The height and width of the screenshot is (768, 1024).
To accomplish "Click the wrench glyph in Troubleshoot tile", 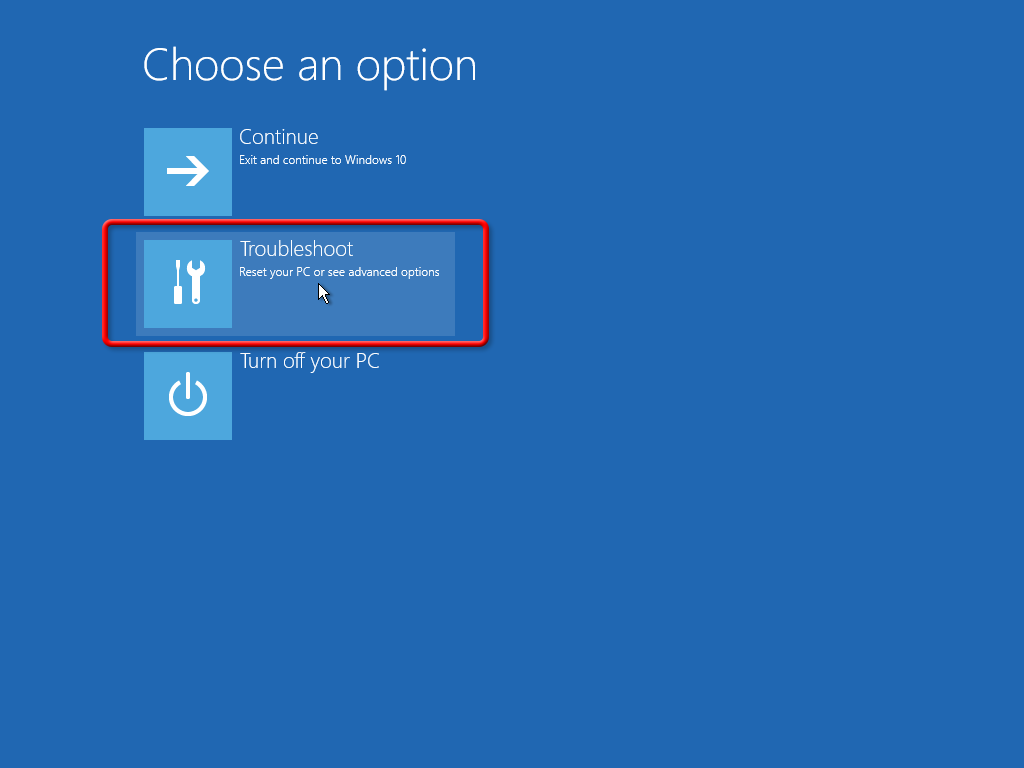I will tap(196, 282).
